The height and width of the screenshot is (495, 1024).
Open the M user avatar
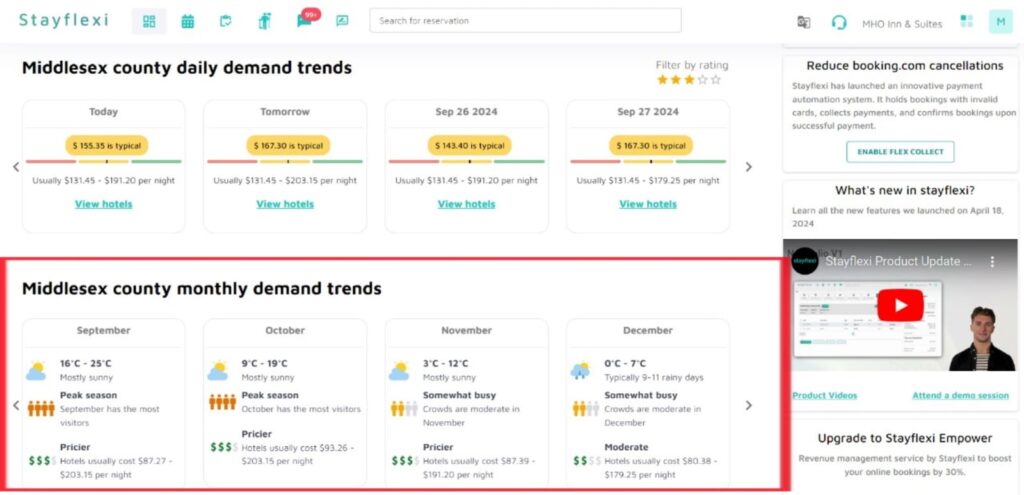pyautogui.click(x=1000, y=22)
